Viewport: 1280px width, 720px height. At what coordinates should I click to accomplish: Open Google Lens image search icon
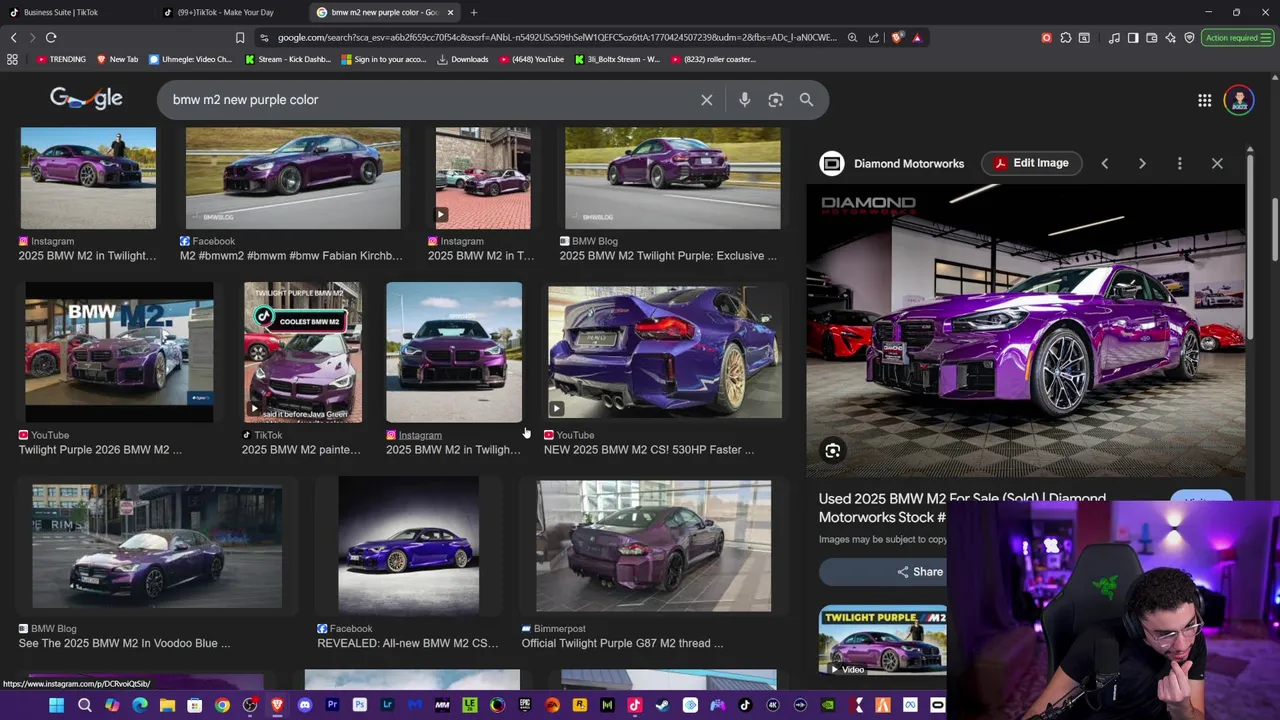775,100
